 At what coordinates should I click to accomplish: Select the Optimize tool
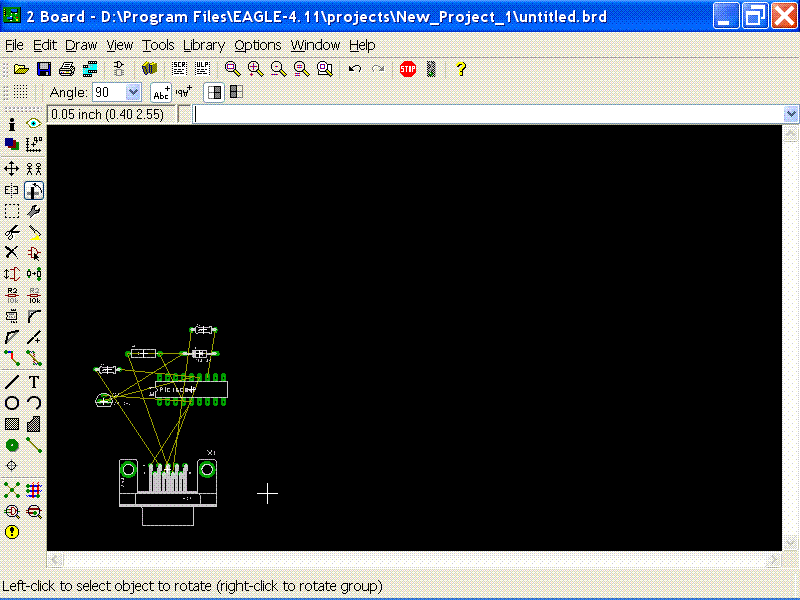click(x=34, y=337)
